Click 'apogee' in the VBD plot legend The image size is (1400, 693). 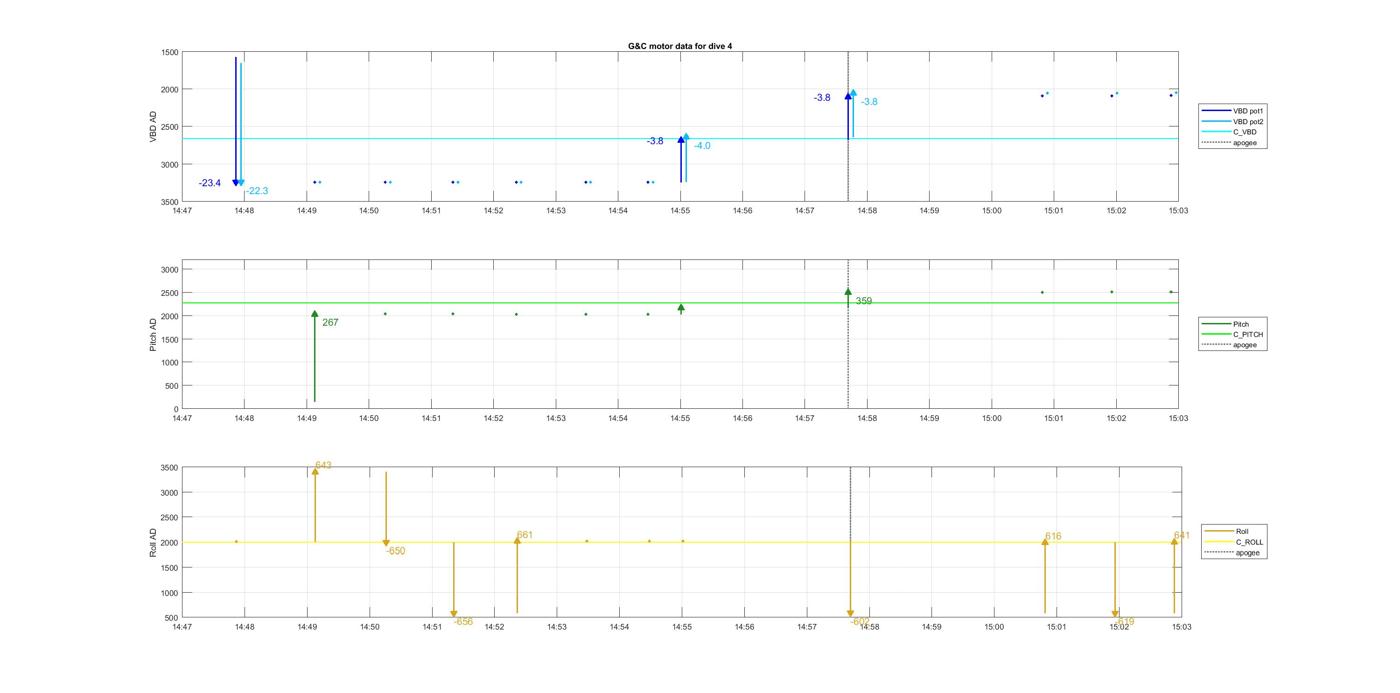coord(1230,143)
